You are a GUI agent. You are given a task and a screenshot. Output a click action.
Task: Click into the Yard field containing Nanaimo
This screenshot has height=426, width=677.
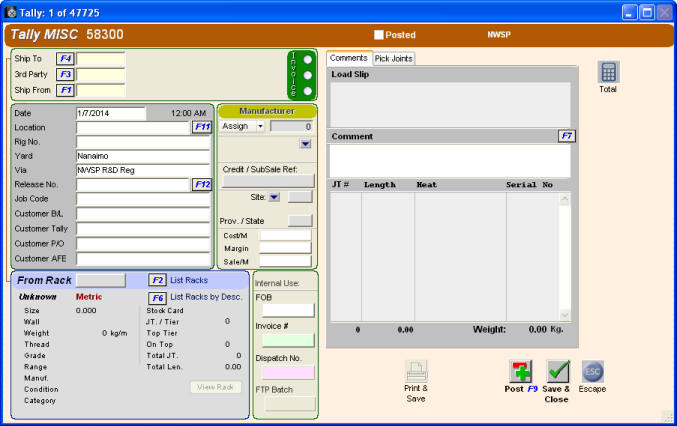click(142, 156)
